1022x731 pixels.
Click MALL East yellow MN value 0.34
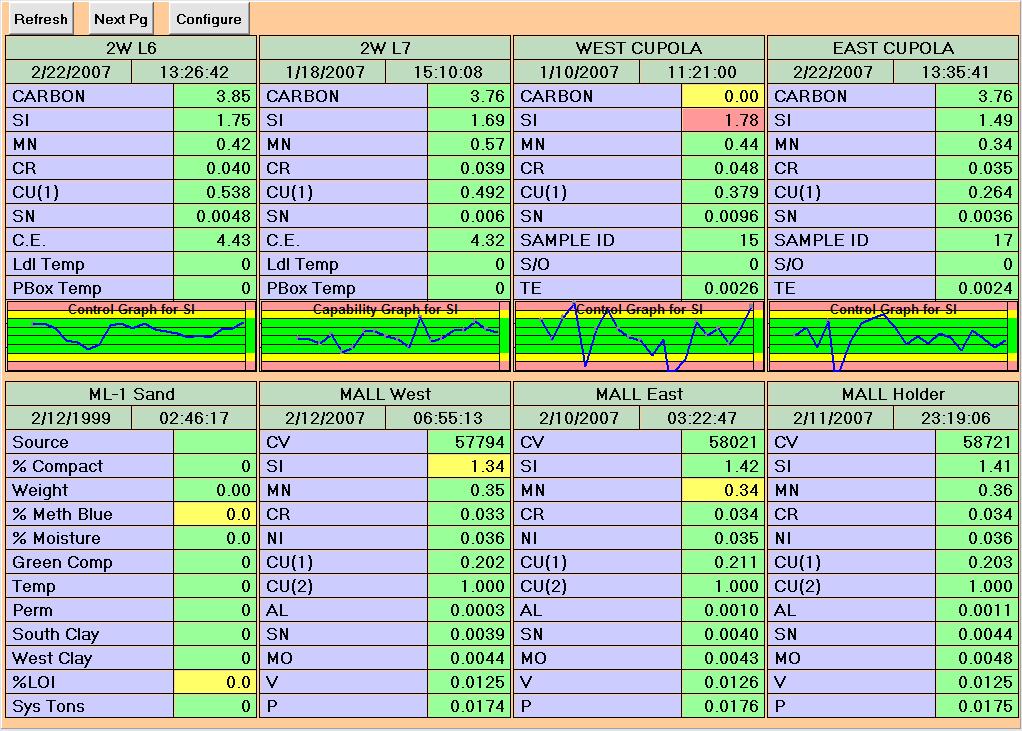click(x=723, y=491)
